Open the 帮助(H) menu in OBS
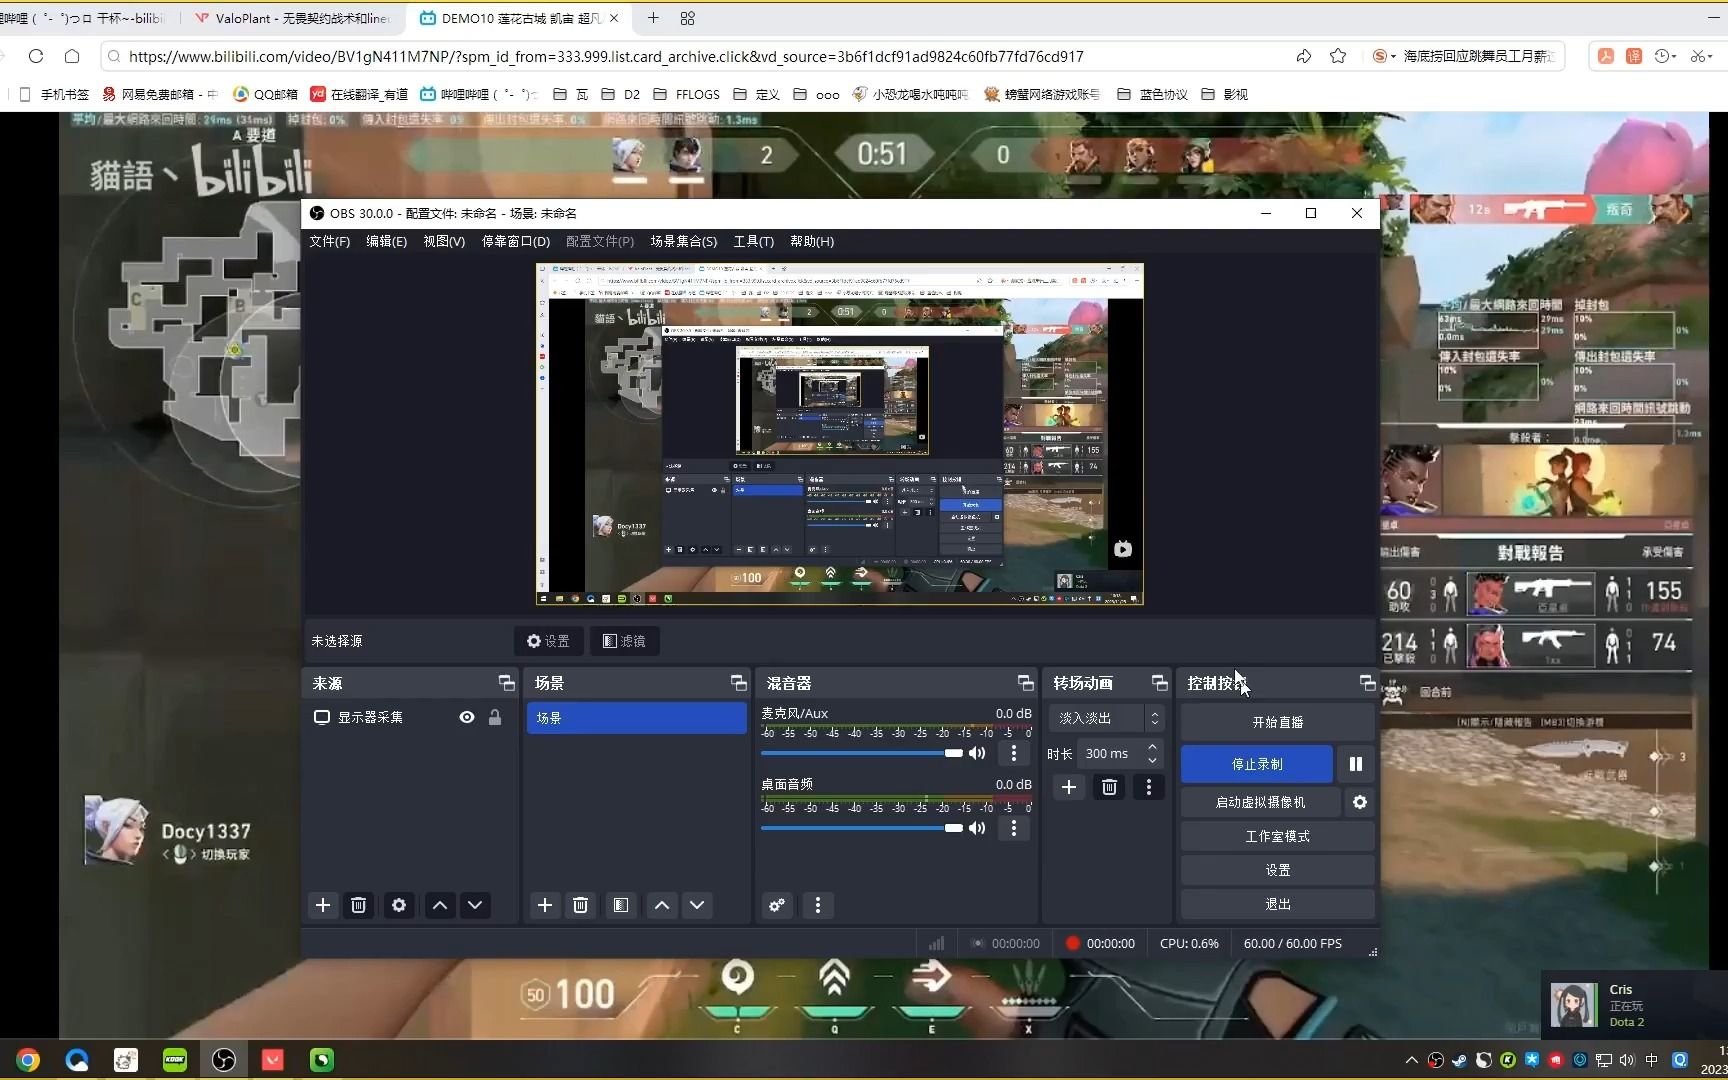1728x1080 pixels. (812, 241)
